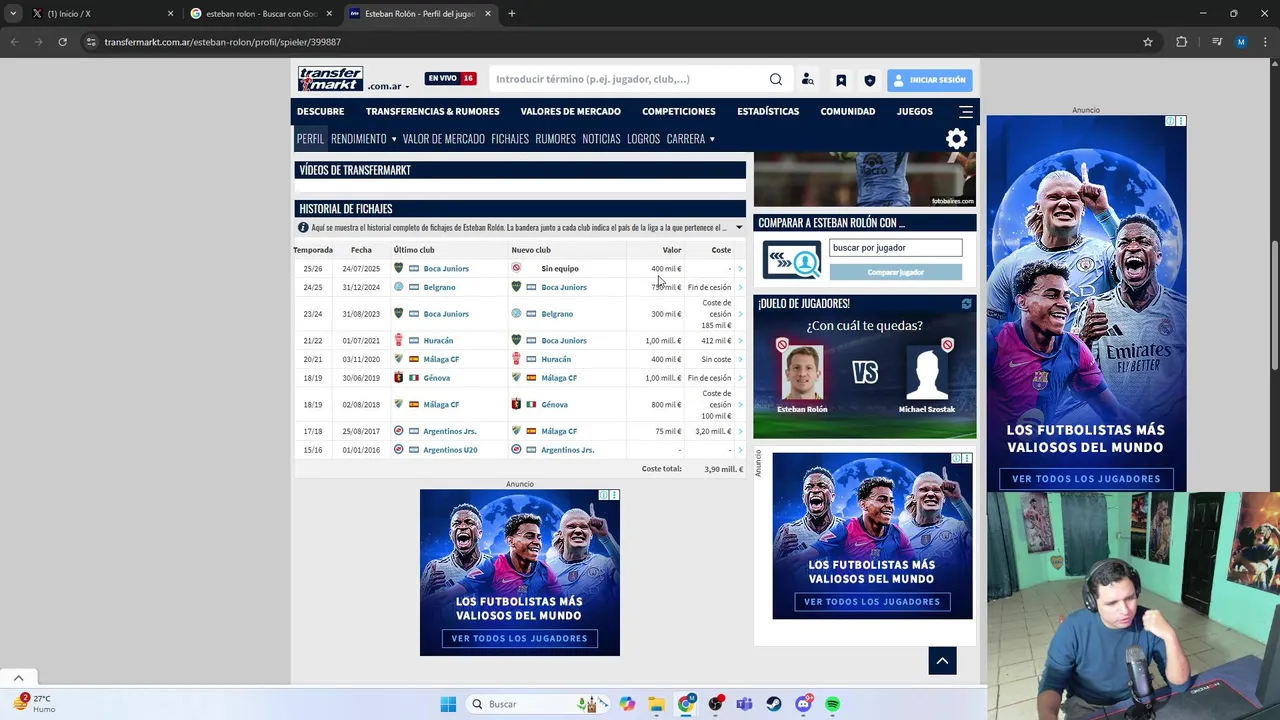
Task: Open File Explorer from the taskbar
Action: point(657,704)
